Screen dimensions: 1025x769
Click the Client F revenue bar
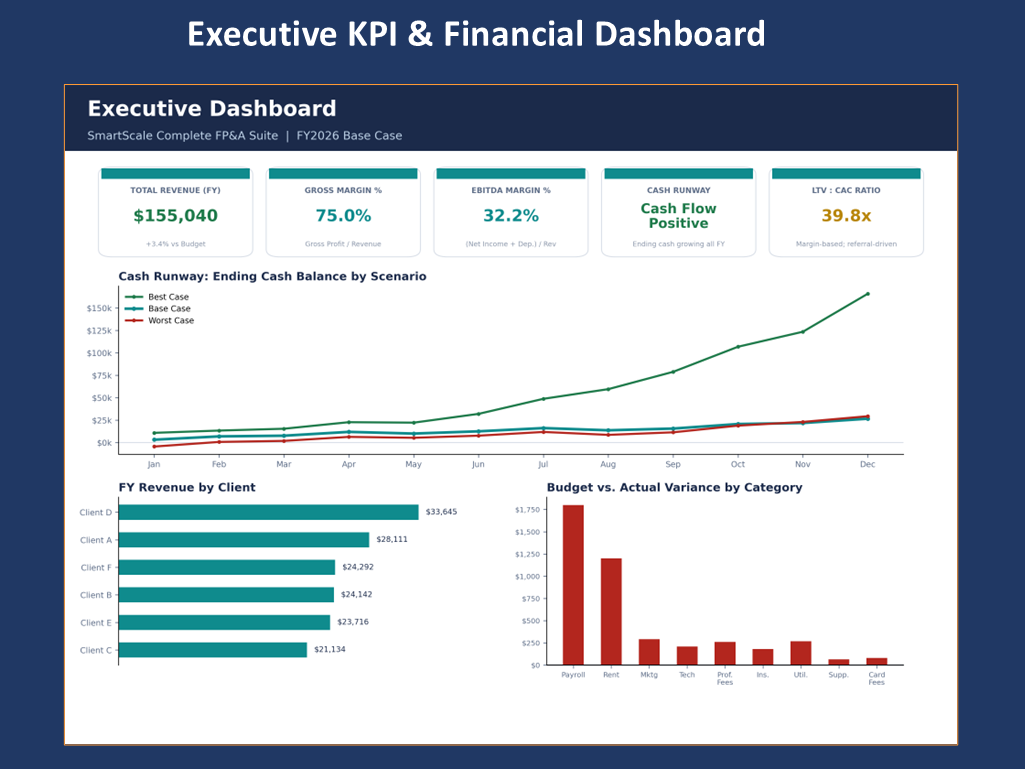(227, 567)
